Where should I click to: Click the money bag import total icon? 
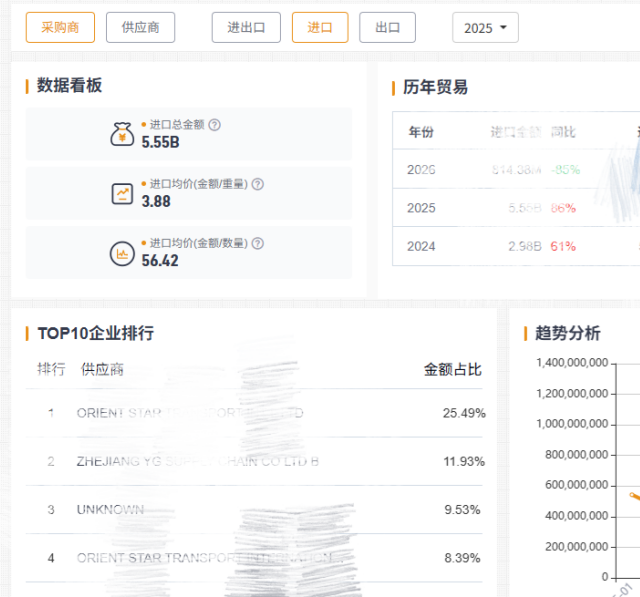[x=122, y=134]
